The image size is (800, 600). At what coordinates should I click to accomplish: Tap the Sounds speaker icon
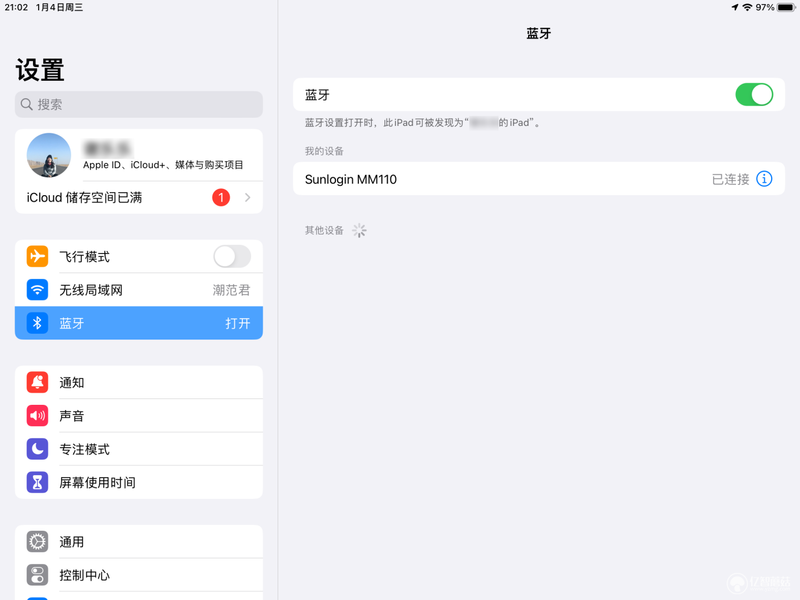tap(37, 415)
